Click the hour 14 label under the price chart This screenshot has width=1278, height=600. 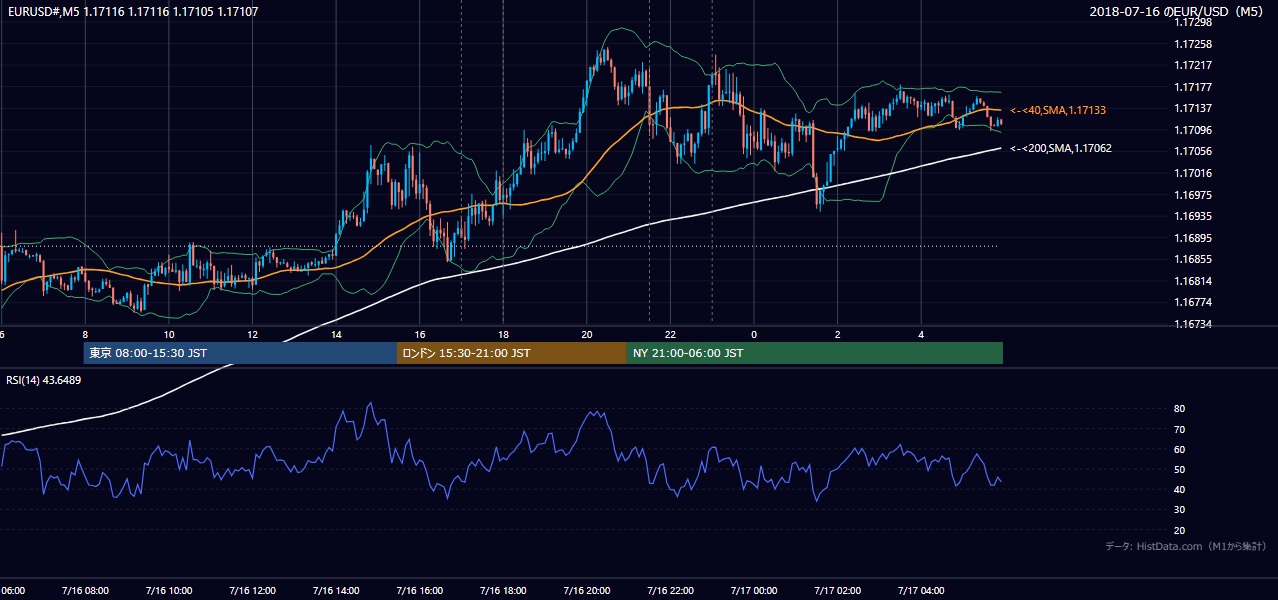336,334
